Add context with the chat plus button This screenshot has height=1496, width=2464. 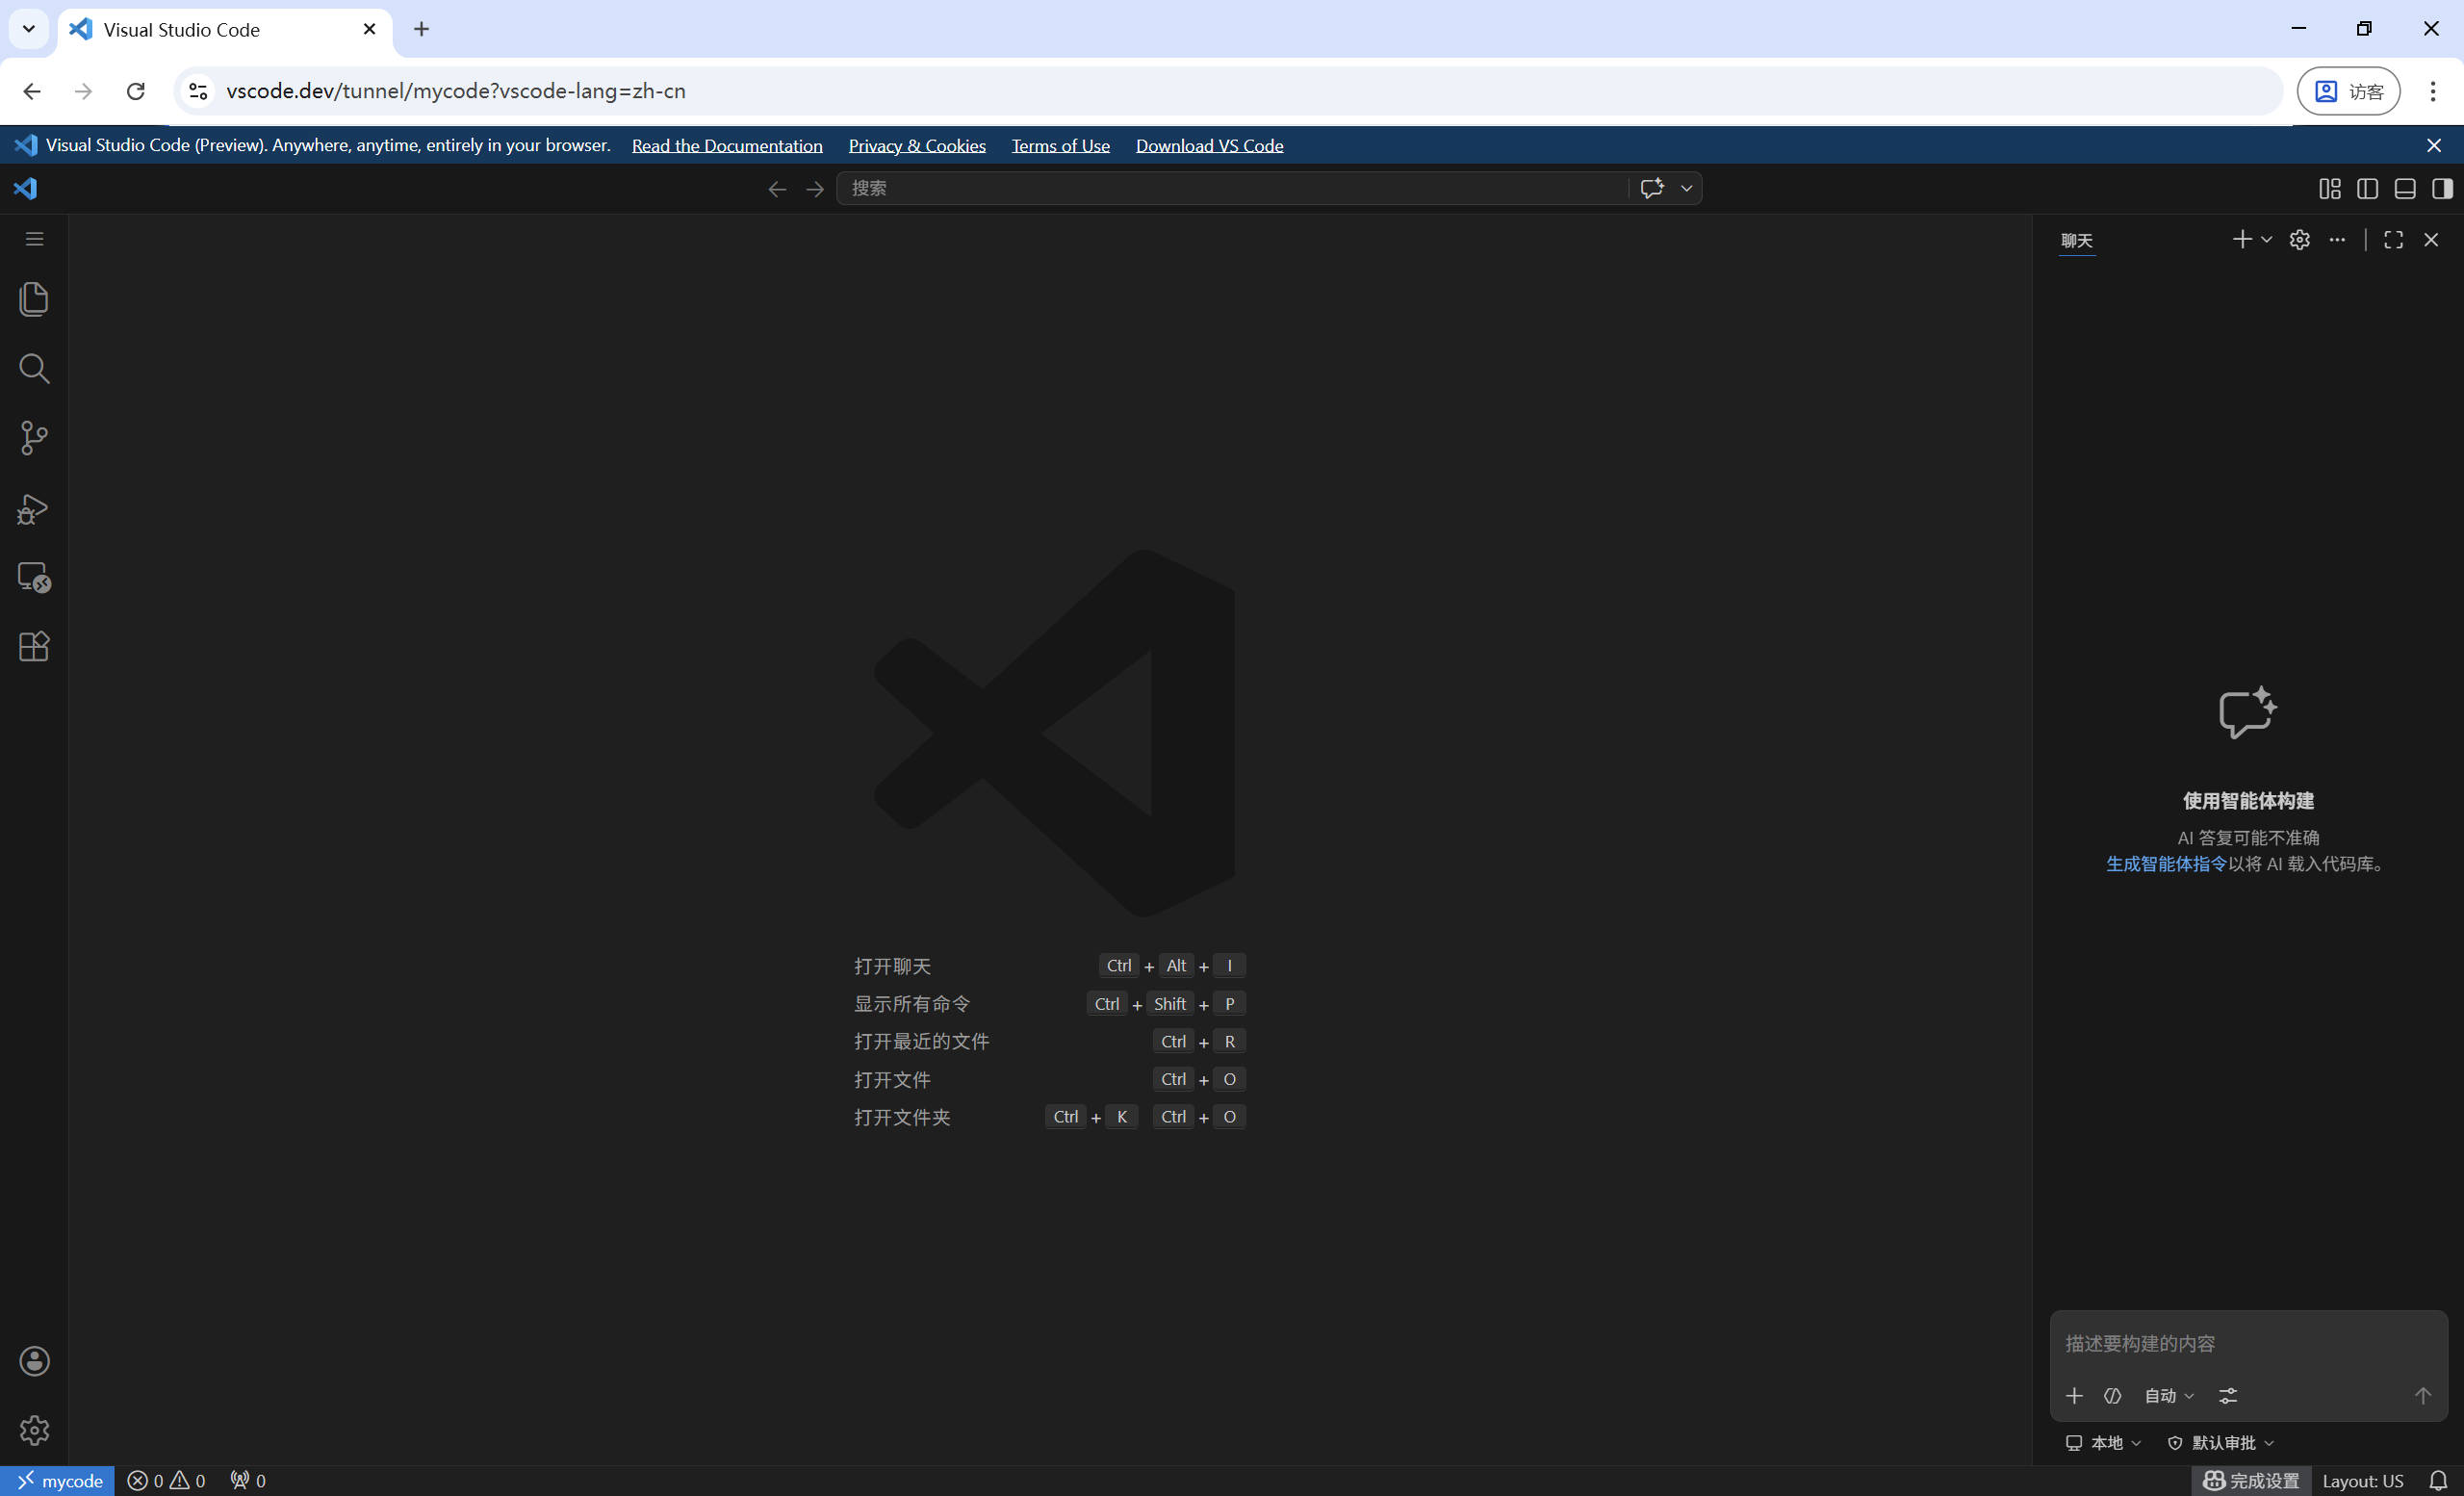(2075, 1395)
